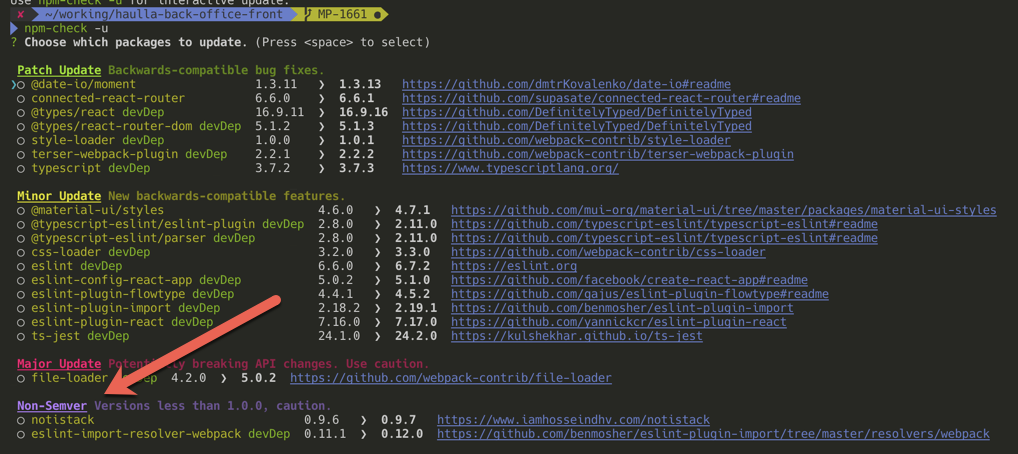Open benmosher eslint-plugin-import link
Screen dimensions: 1018x454
(x=622, y=308)
